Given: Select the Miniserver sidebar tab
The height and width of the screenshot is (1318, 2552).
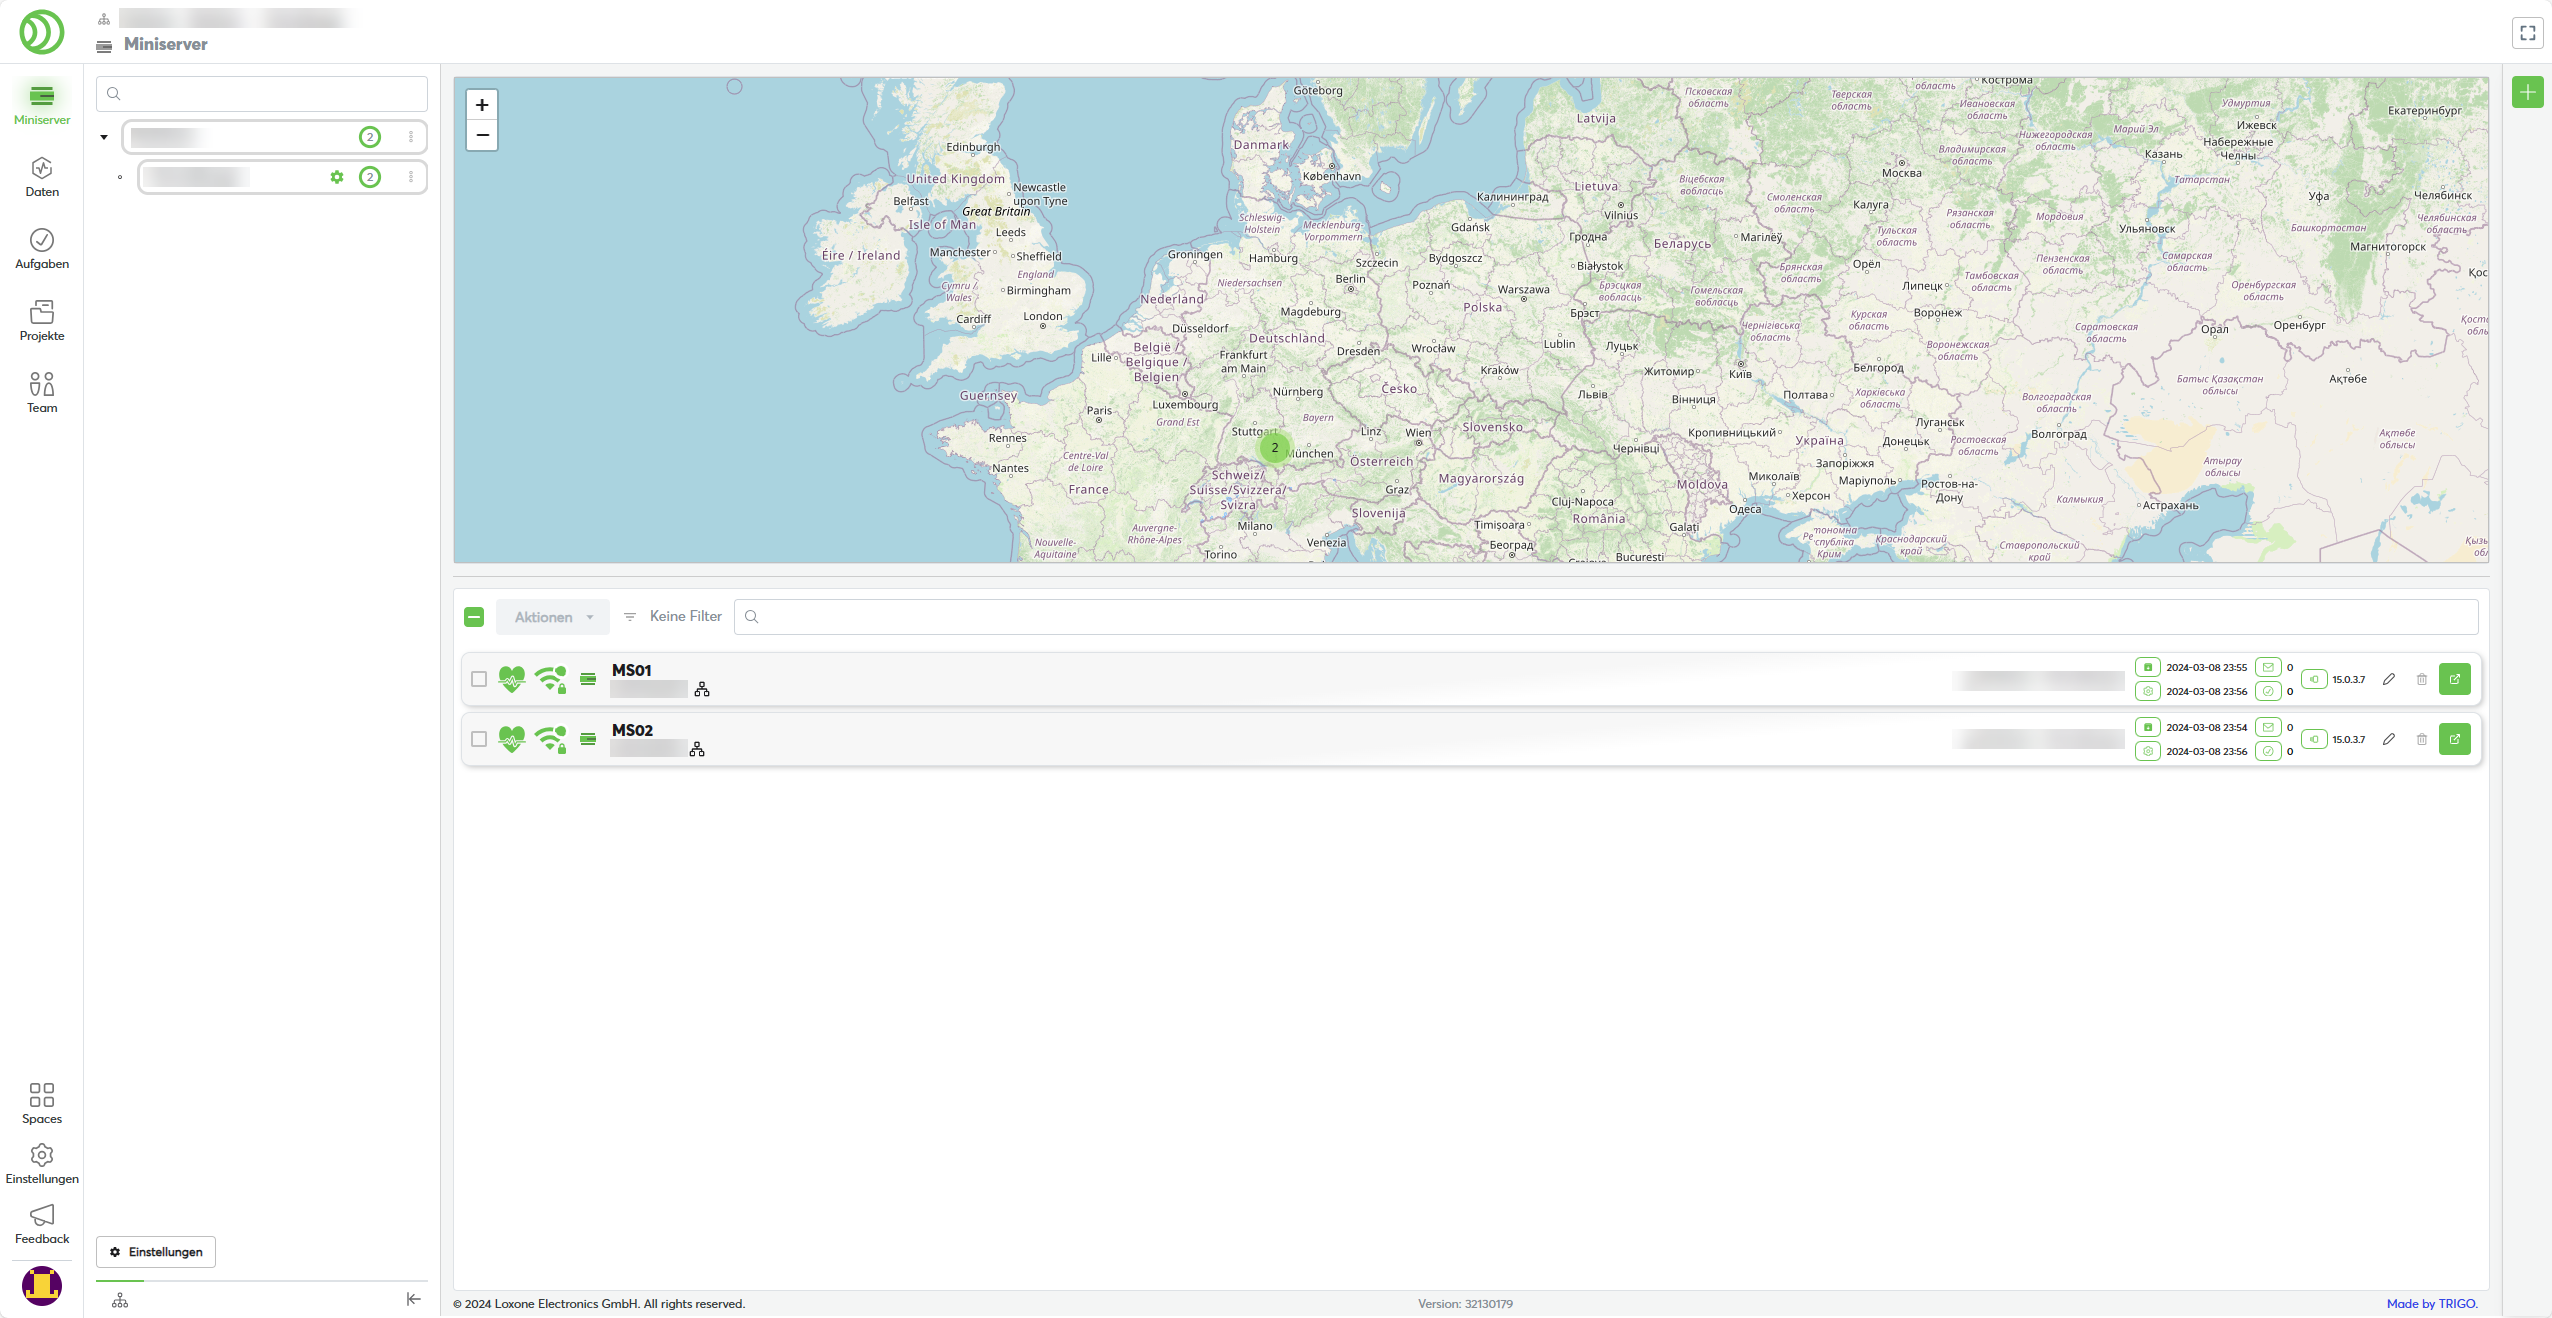Looking at the screenshot, I should click(x=42, y=104).
